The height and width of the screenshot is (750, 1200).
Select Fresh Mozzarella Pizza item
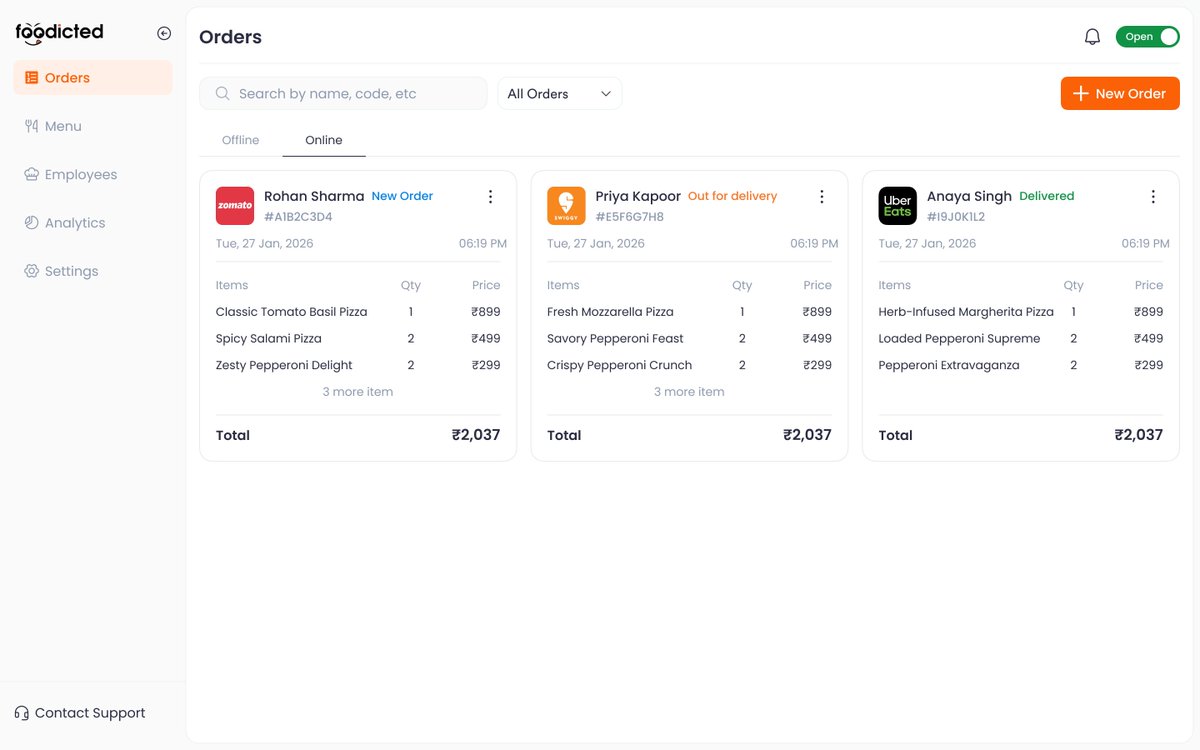[x=610, y=312]
